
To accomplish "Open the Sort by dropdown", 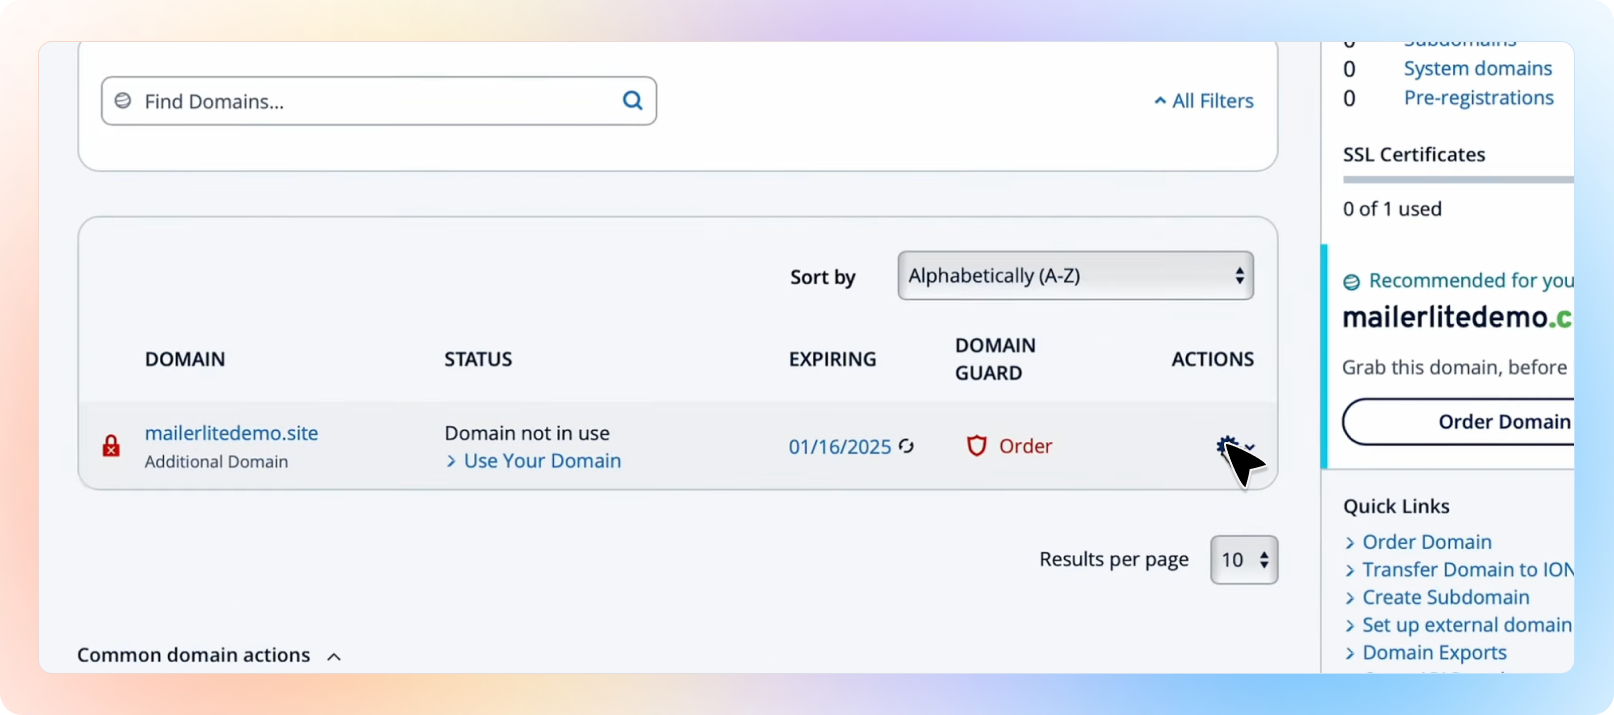I will (1075, 276).
